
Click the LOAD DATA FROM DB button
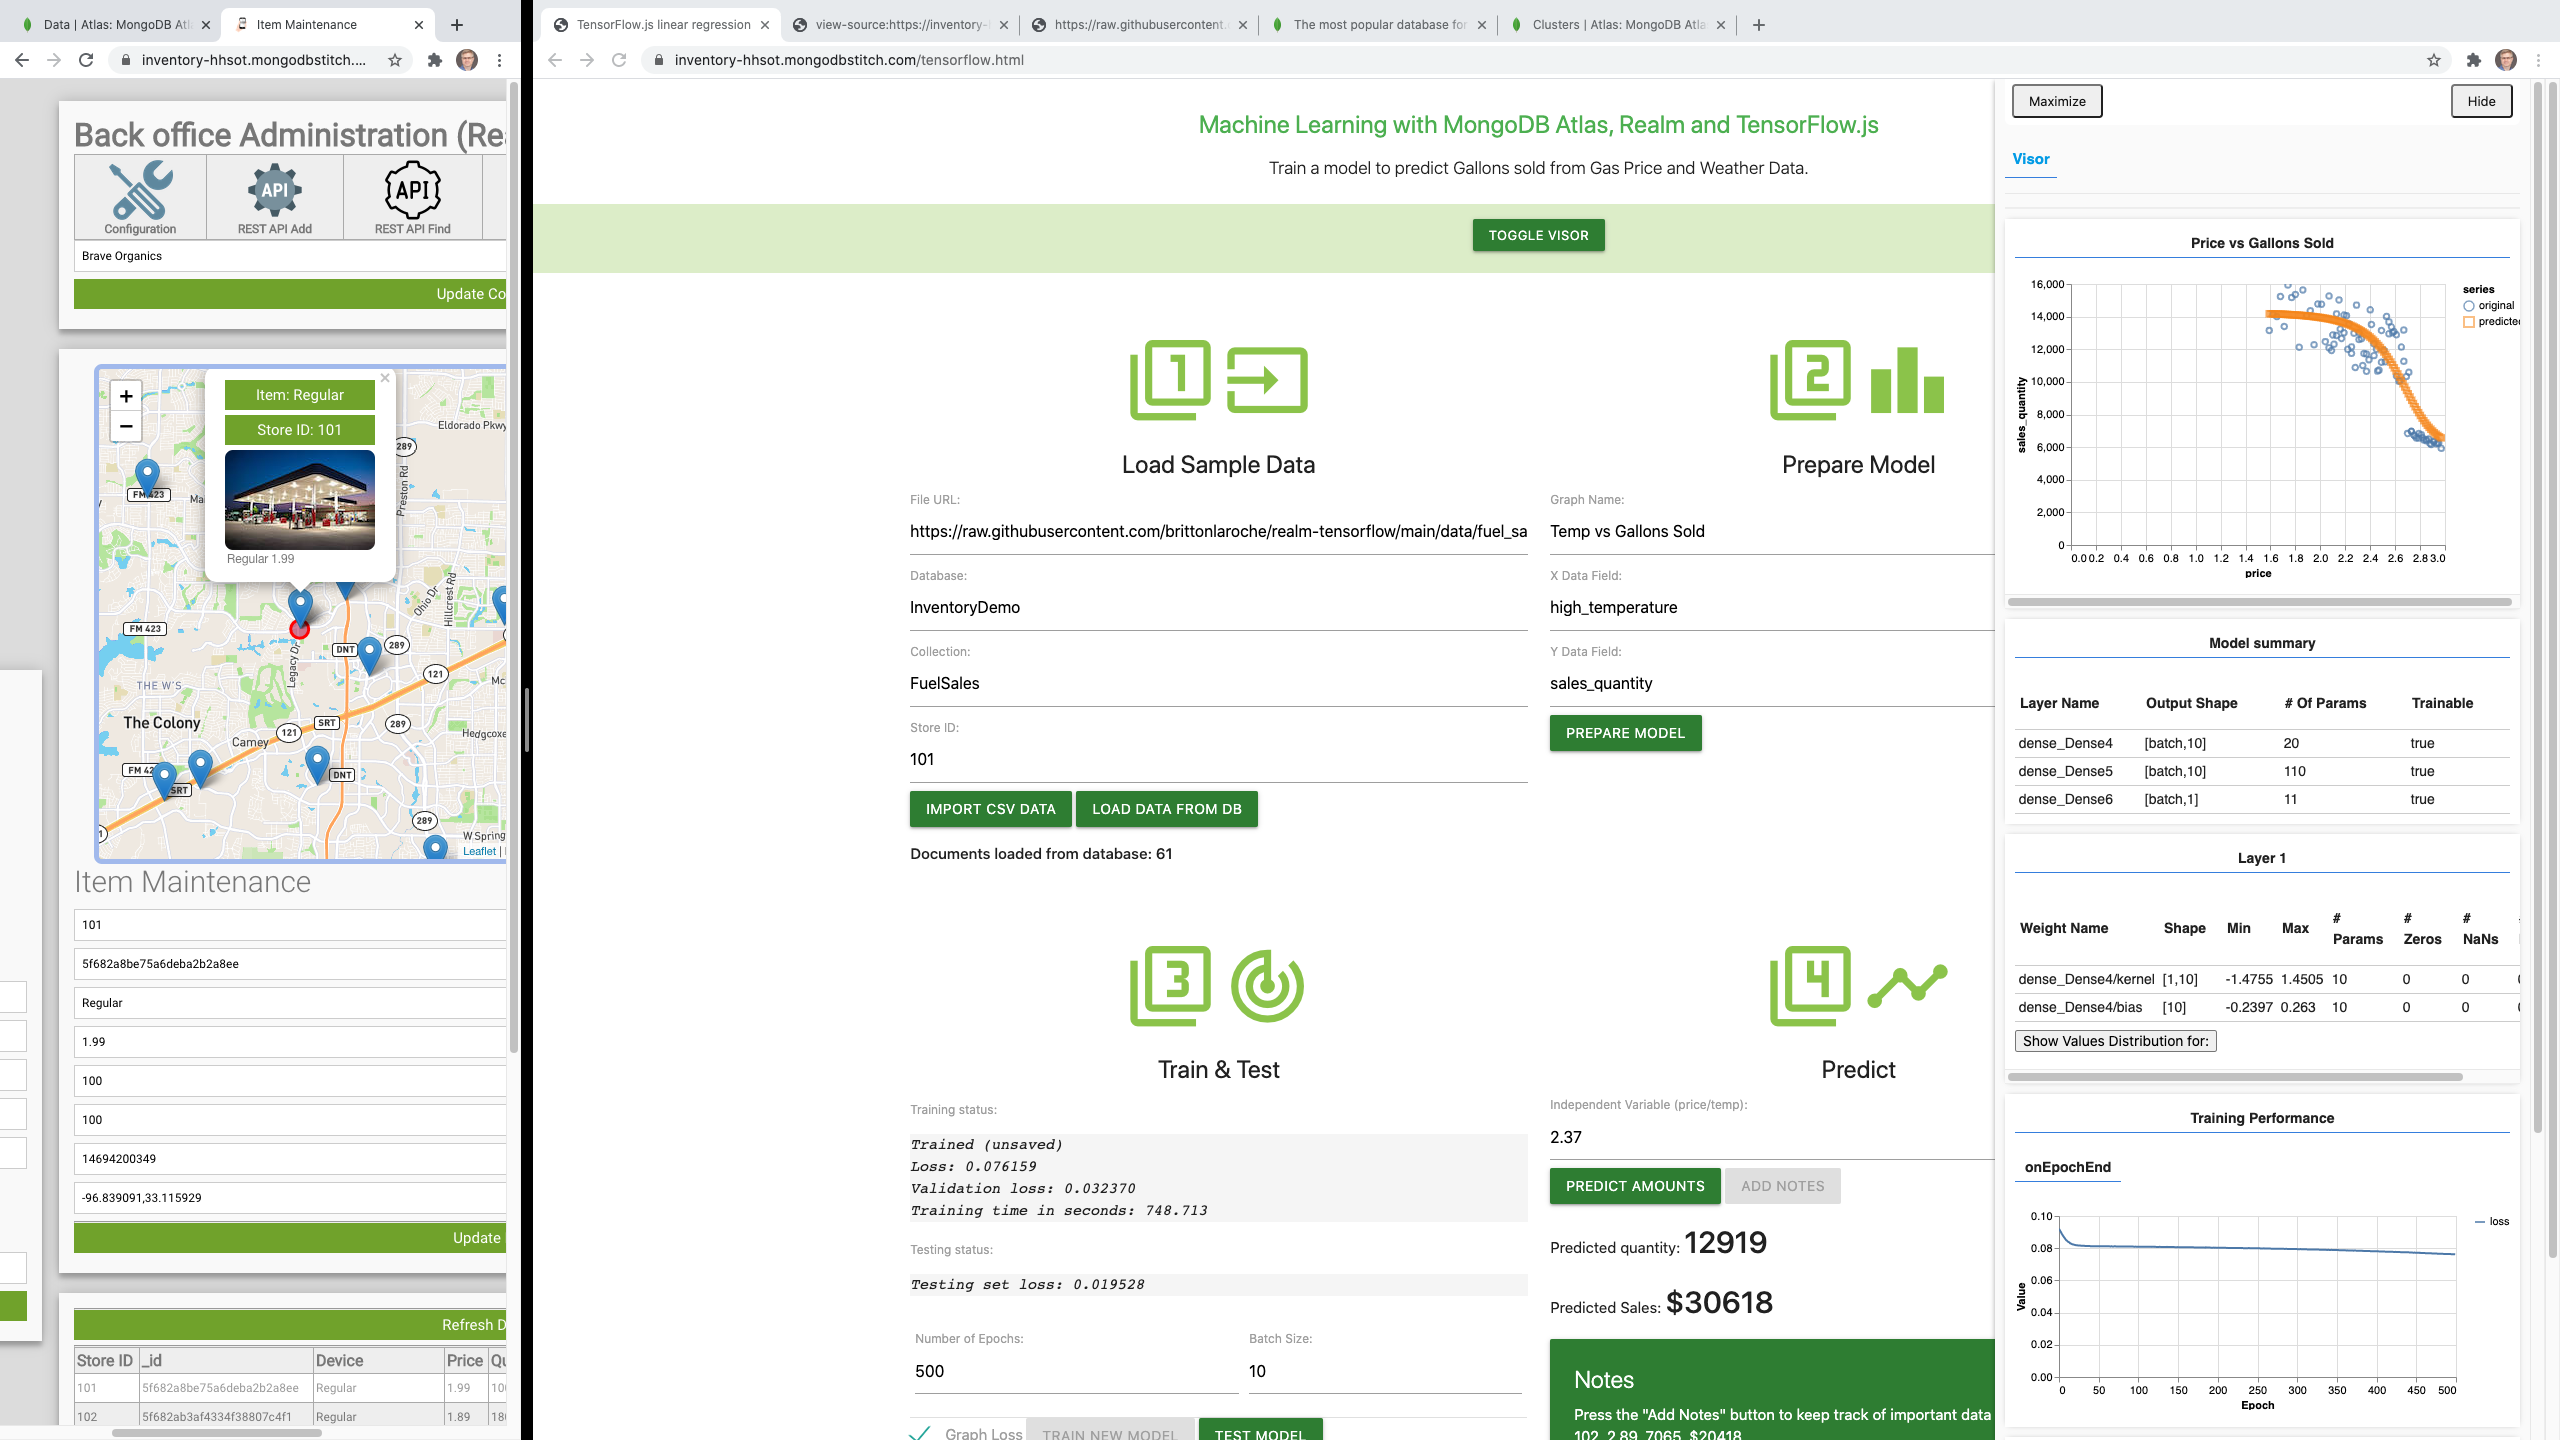(x=1166, y=809)
